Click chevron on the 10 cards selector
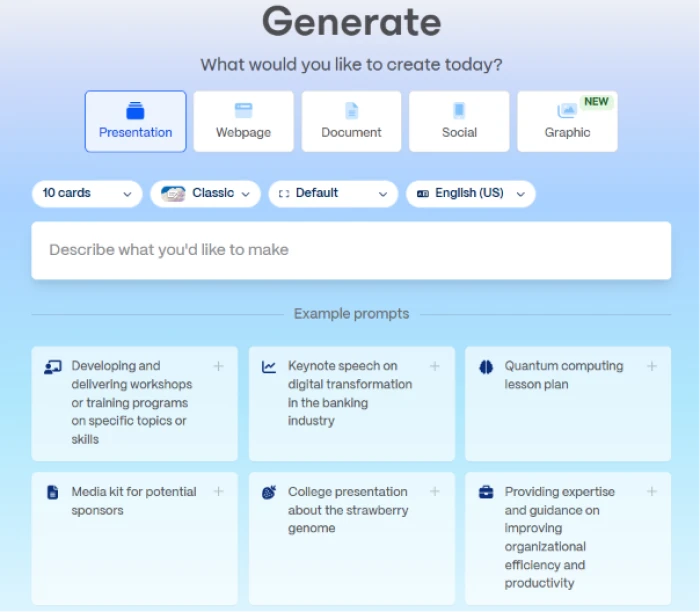This screenshot has width=700, height=612. tap(127, 194)
